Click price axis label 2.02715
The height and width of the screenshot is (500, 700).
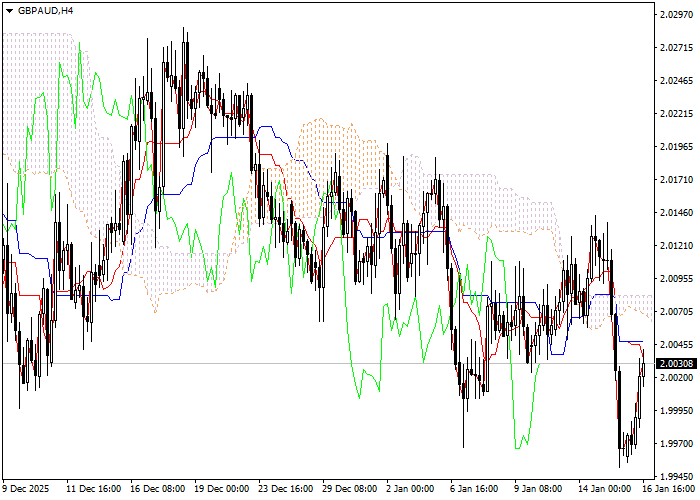coord(677,48)
